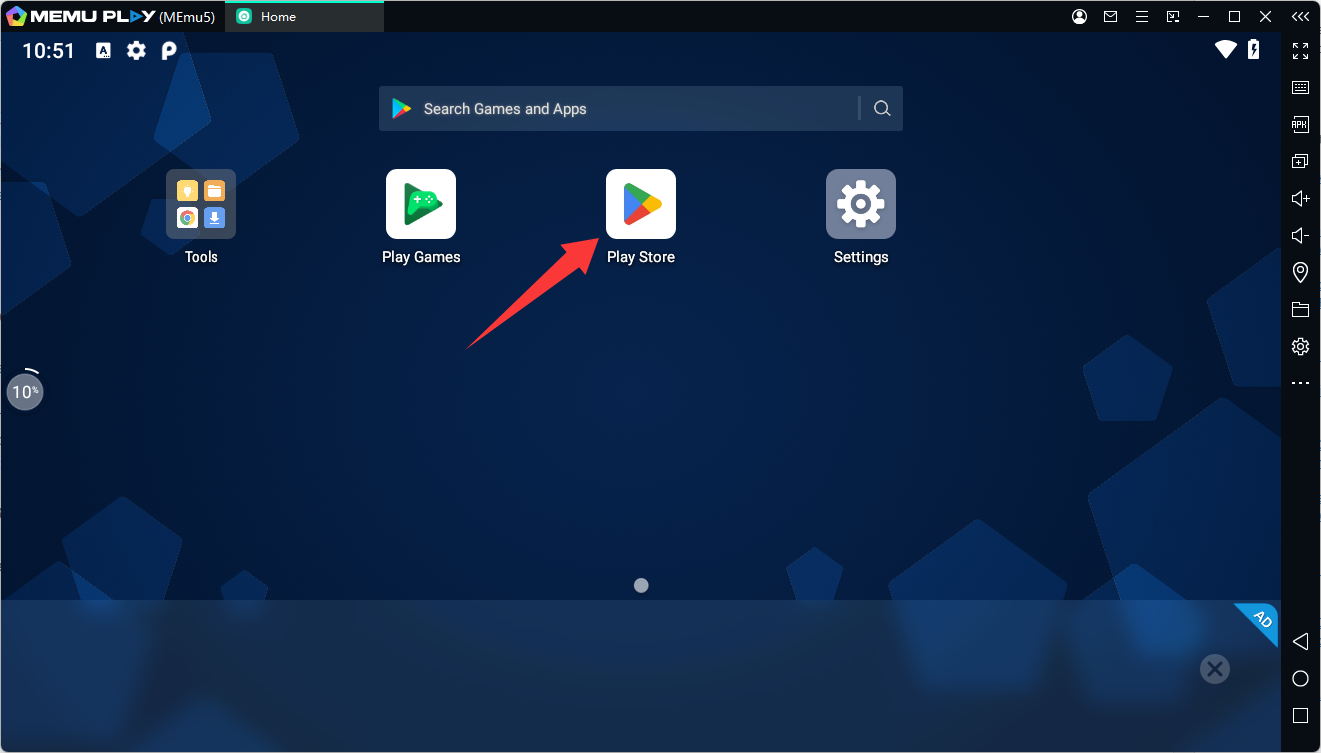Open MEmu emulator settings gear

click(1300, 346)
